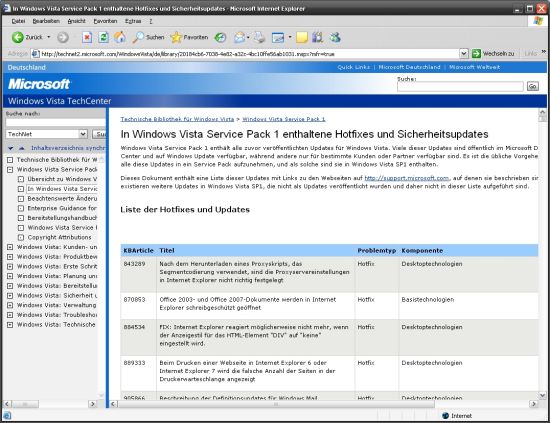Click the Print toolbar icon
This screenshot has width=550, height=423.
pyautogui.click(x=260, y=37)
